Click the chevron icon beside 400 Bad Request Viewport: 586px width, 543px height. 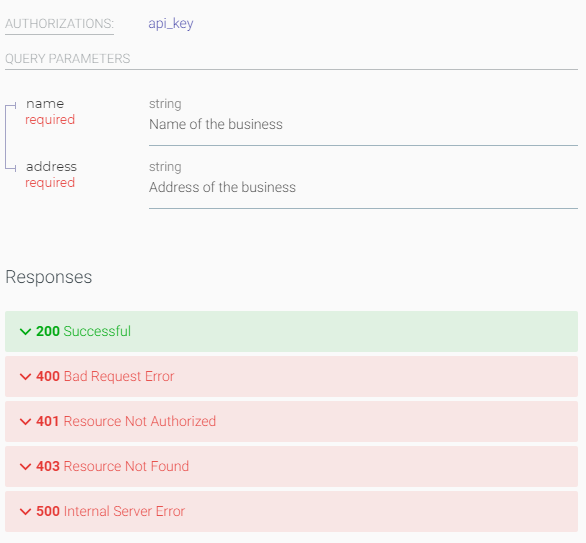(x=25, y=376)
